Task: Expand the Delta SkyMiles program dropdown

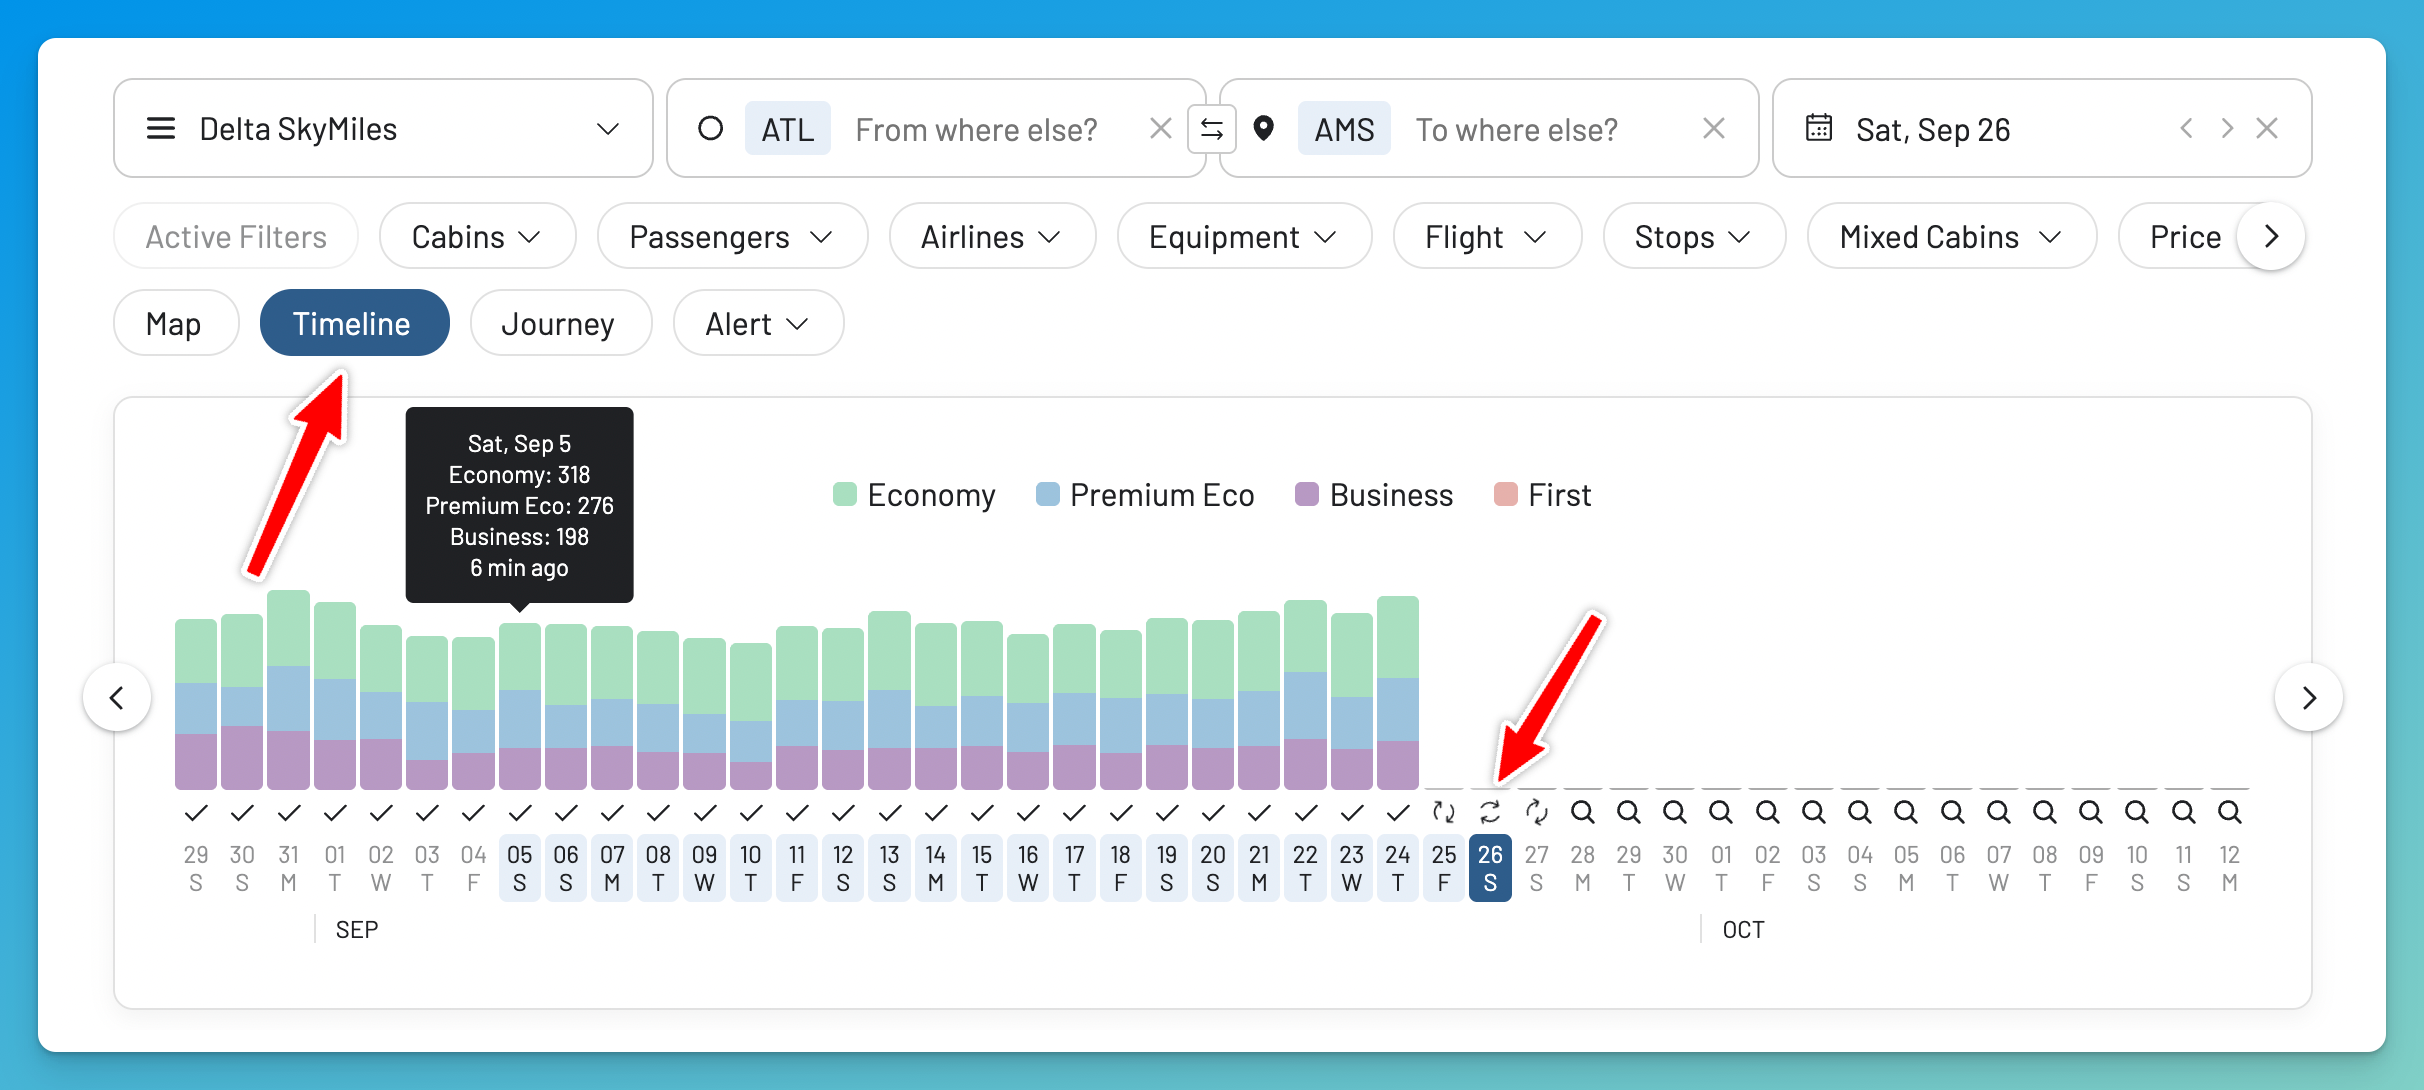Action: tap(608, 129)
